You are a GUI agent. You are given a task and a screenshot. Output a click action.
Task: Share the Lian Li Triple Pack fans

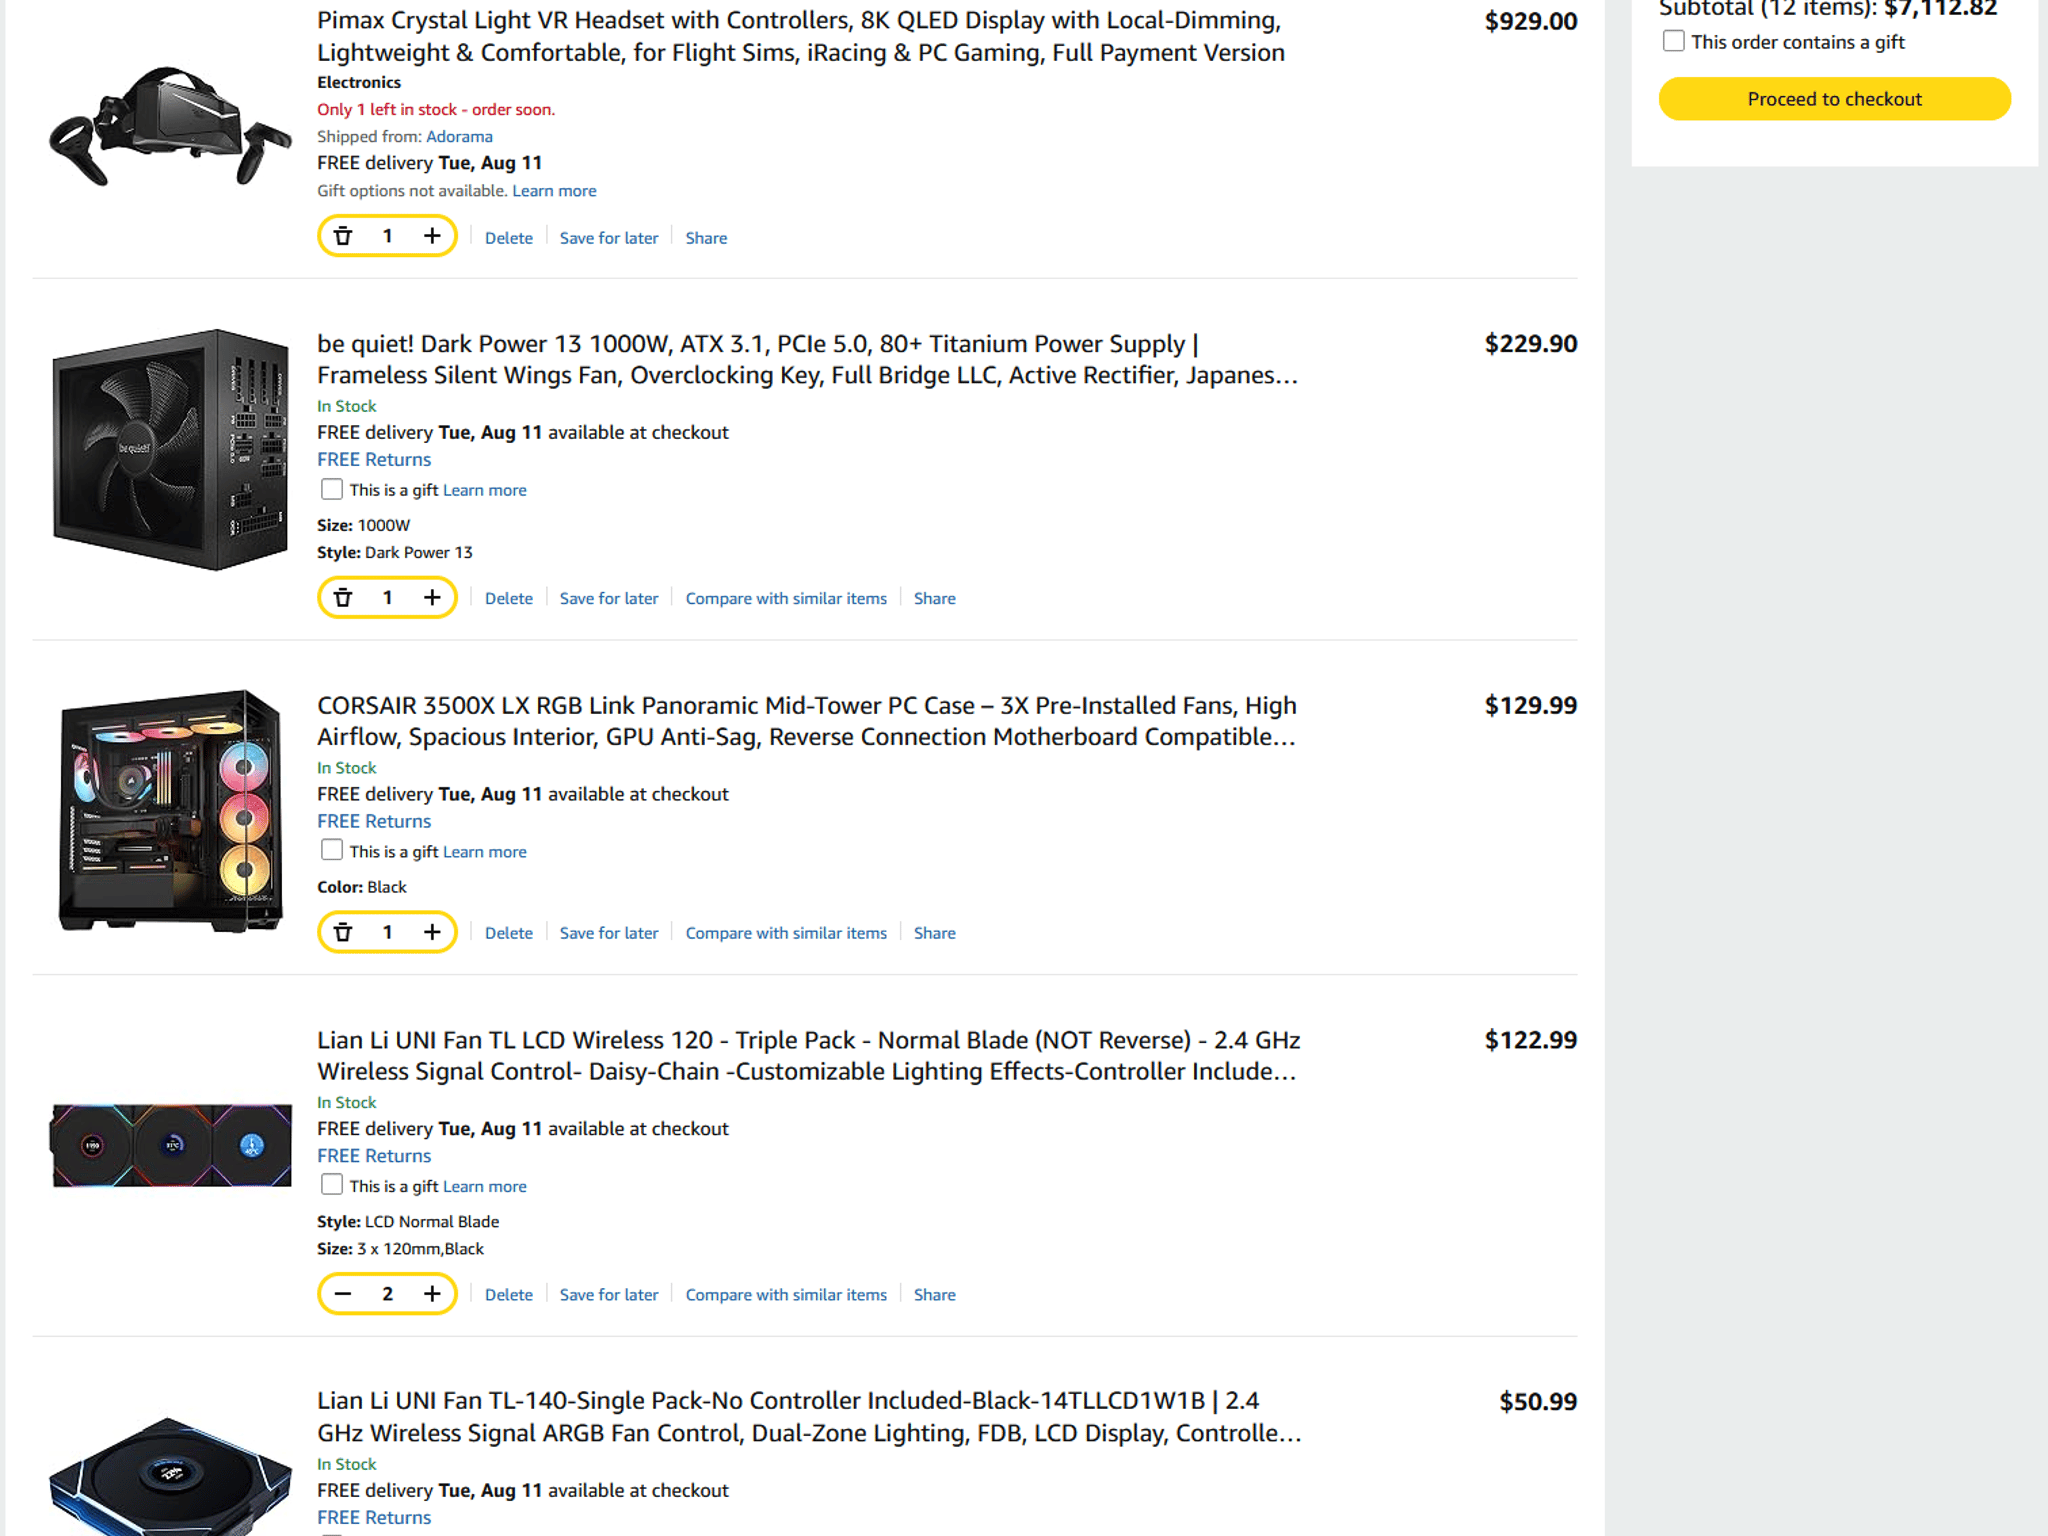(934, 1295)
